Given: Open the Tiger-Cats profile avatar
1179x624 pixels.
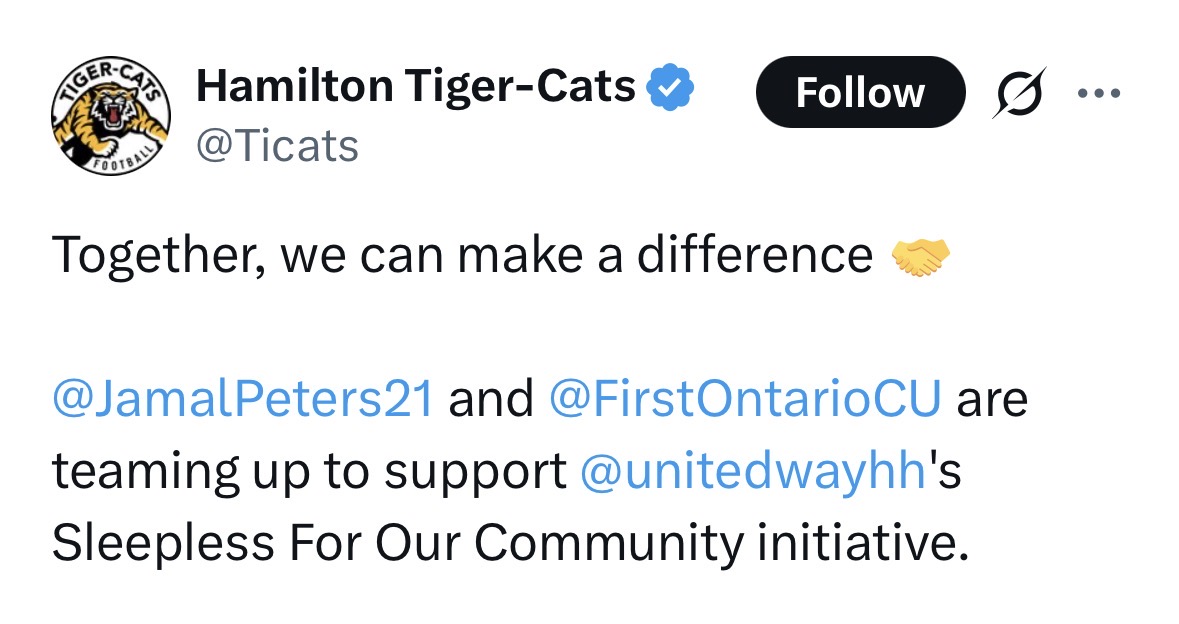Looking at the screenshot, I should point(110,118).
